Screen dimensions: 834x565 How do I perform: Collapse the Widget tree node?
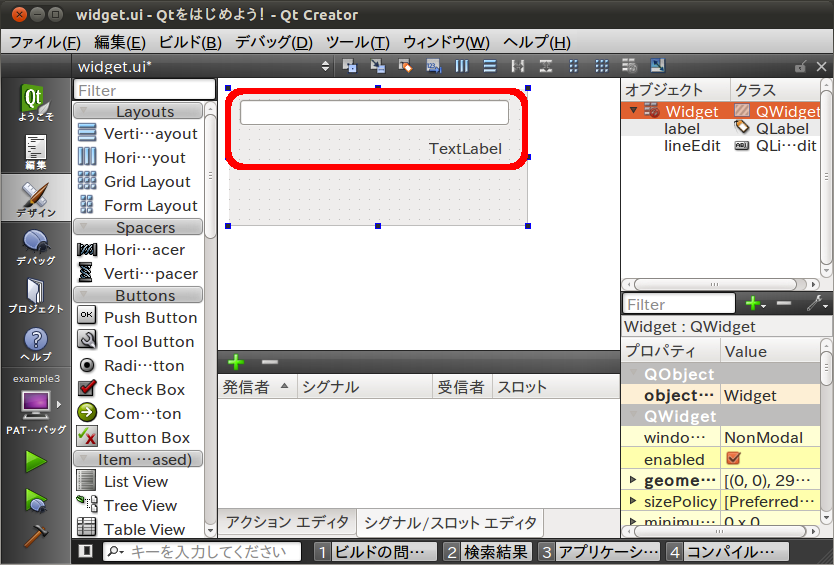pyautogui.click(x=632, y=111)
